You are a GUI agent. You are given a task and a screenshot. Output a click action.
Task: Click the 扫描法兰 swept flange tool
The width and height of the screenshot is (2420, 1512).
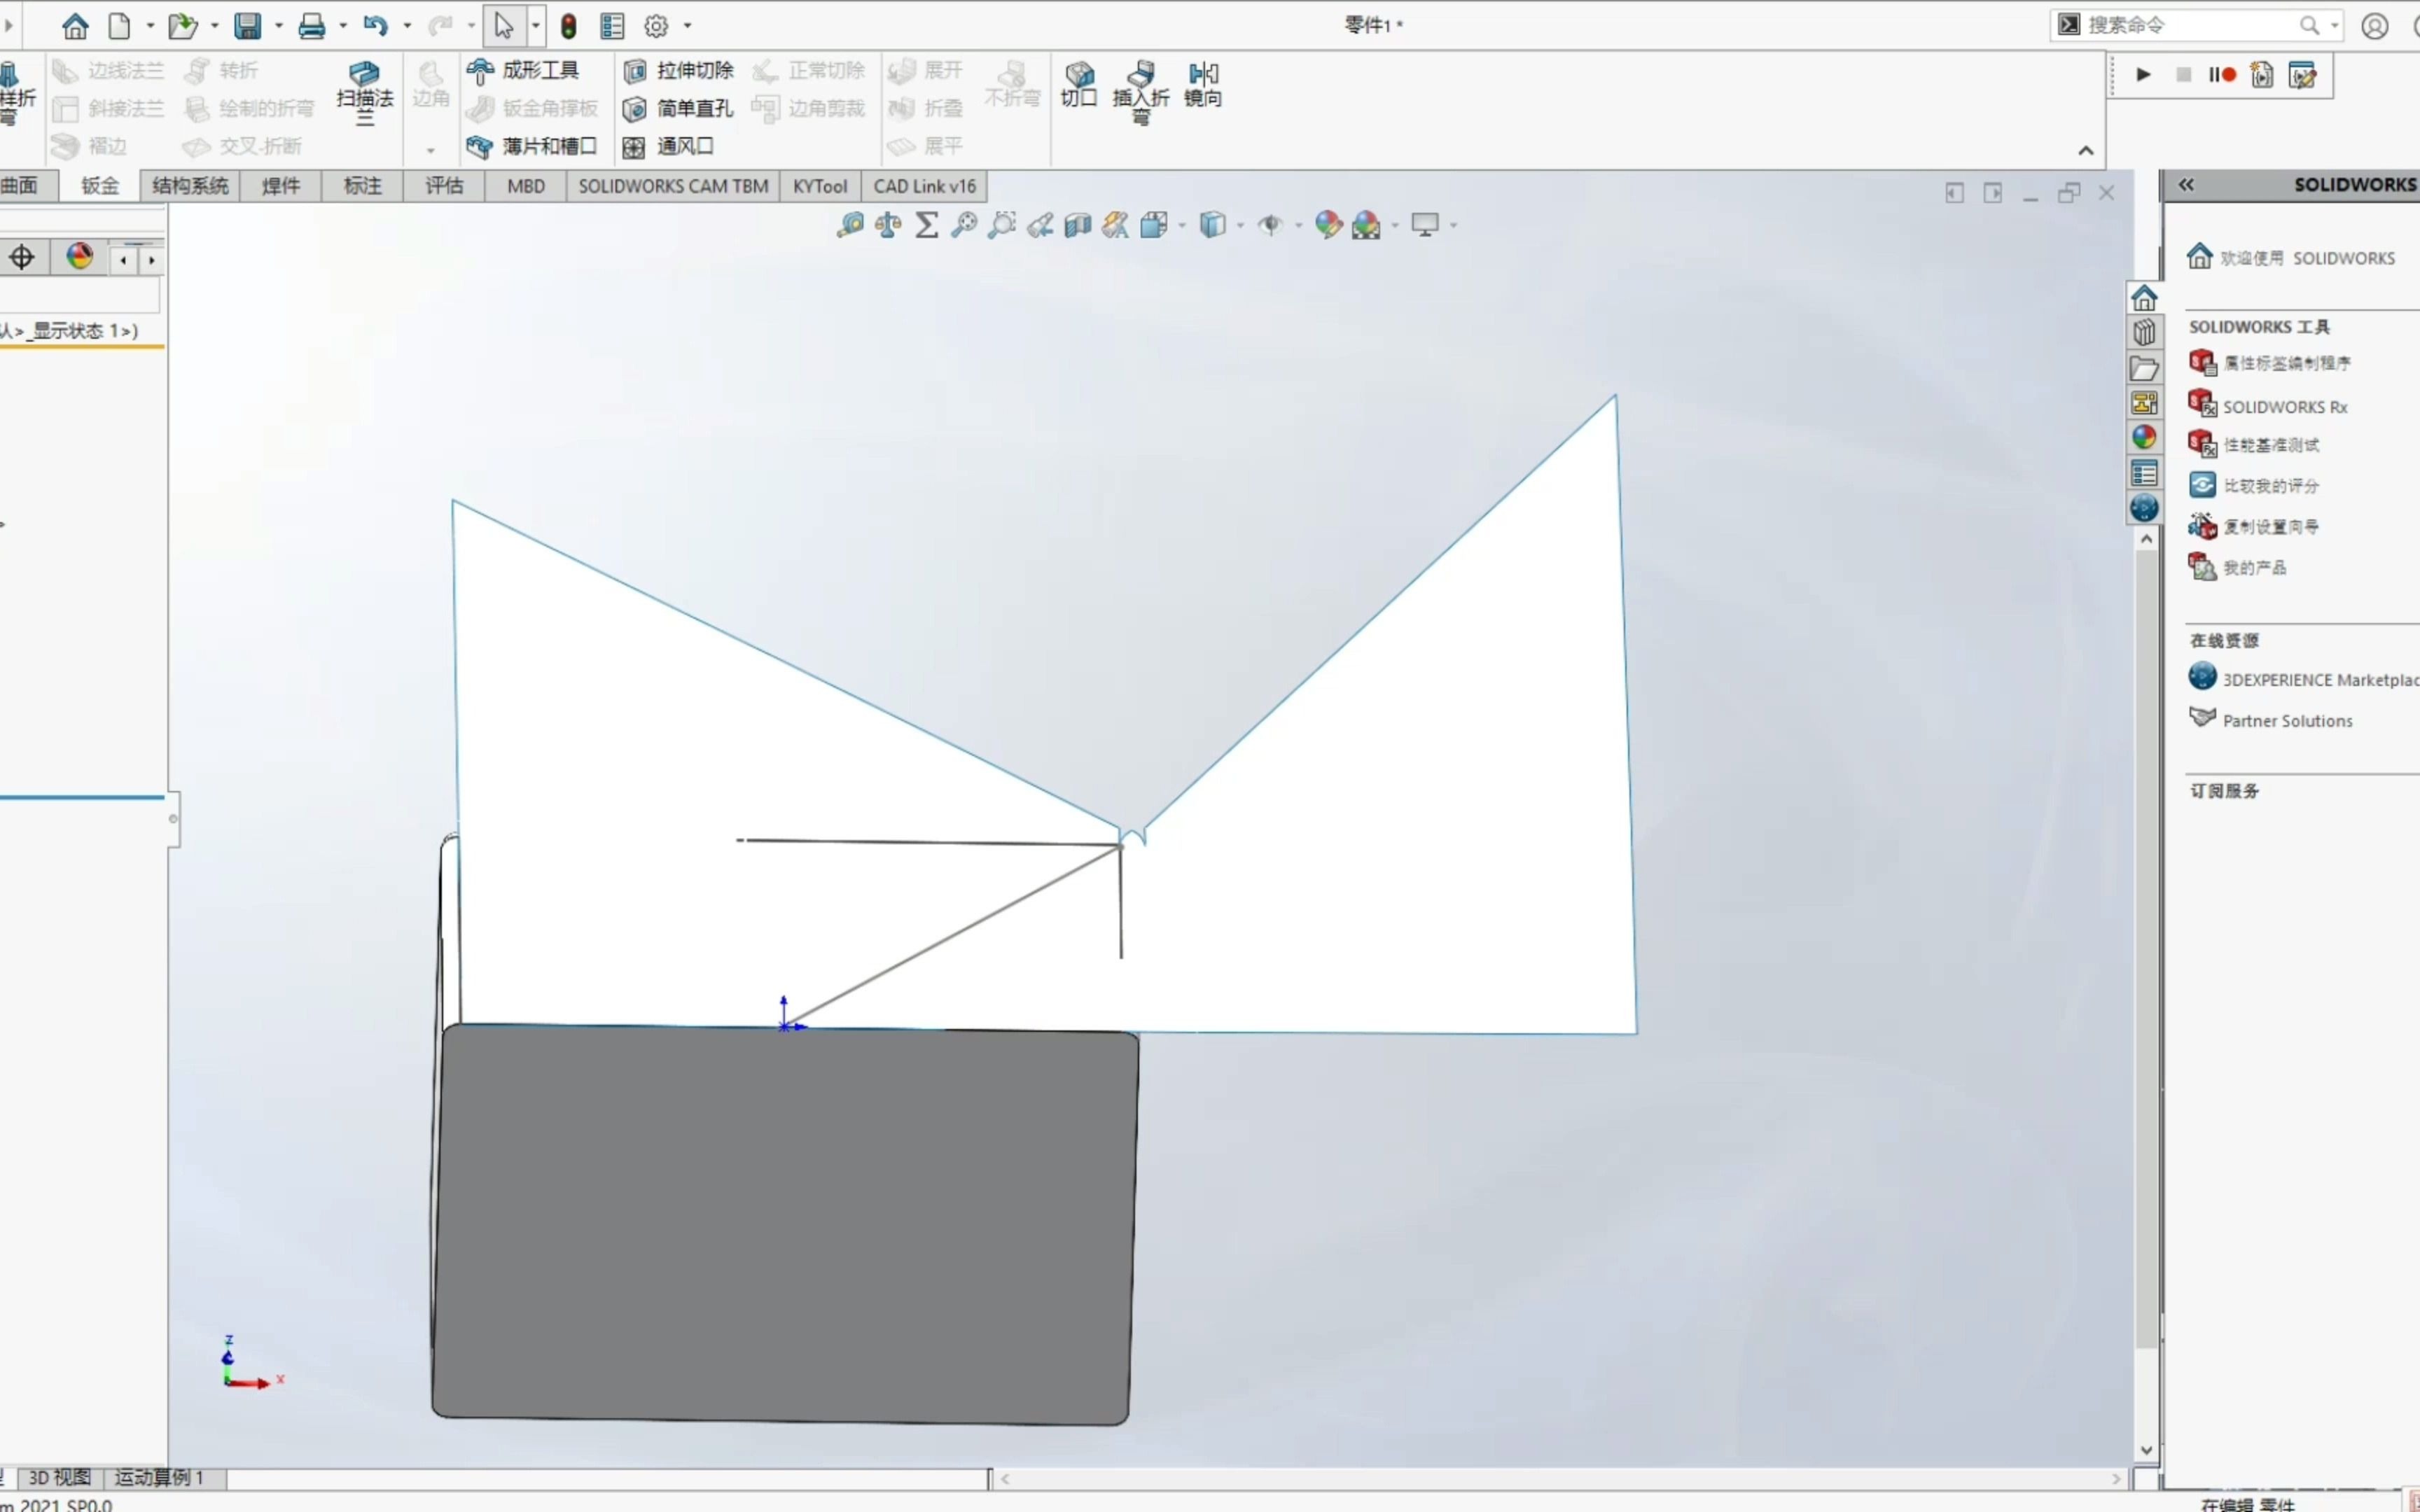[x=365, y=92]
